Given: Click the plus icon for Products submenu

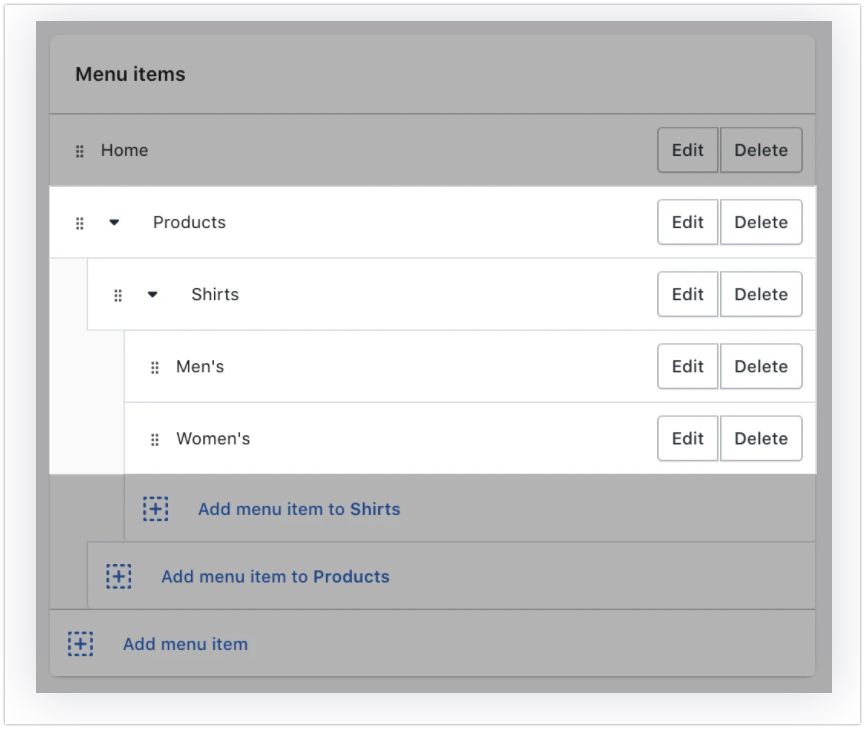Looking at the screenshot, I should point(119,576).
